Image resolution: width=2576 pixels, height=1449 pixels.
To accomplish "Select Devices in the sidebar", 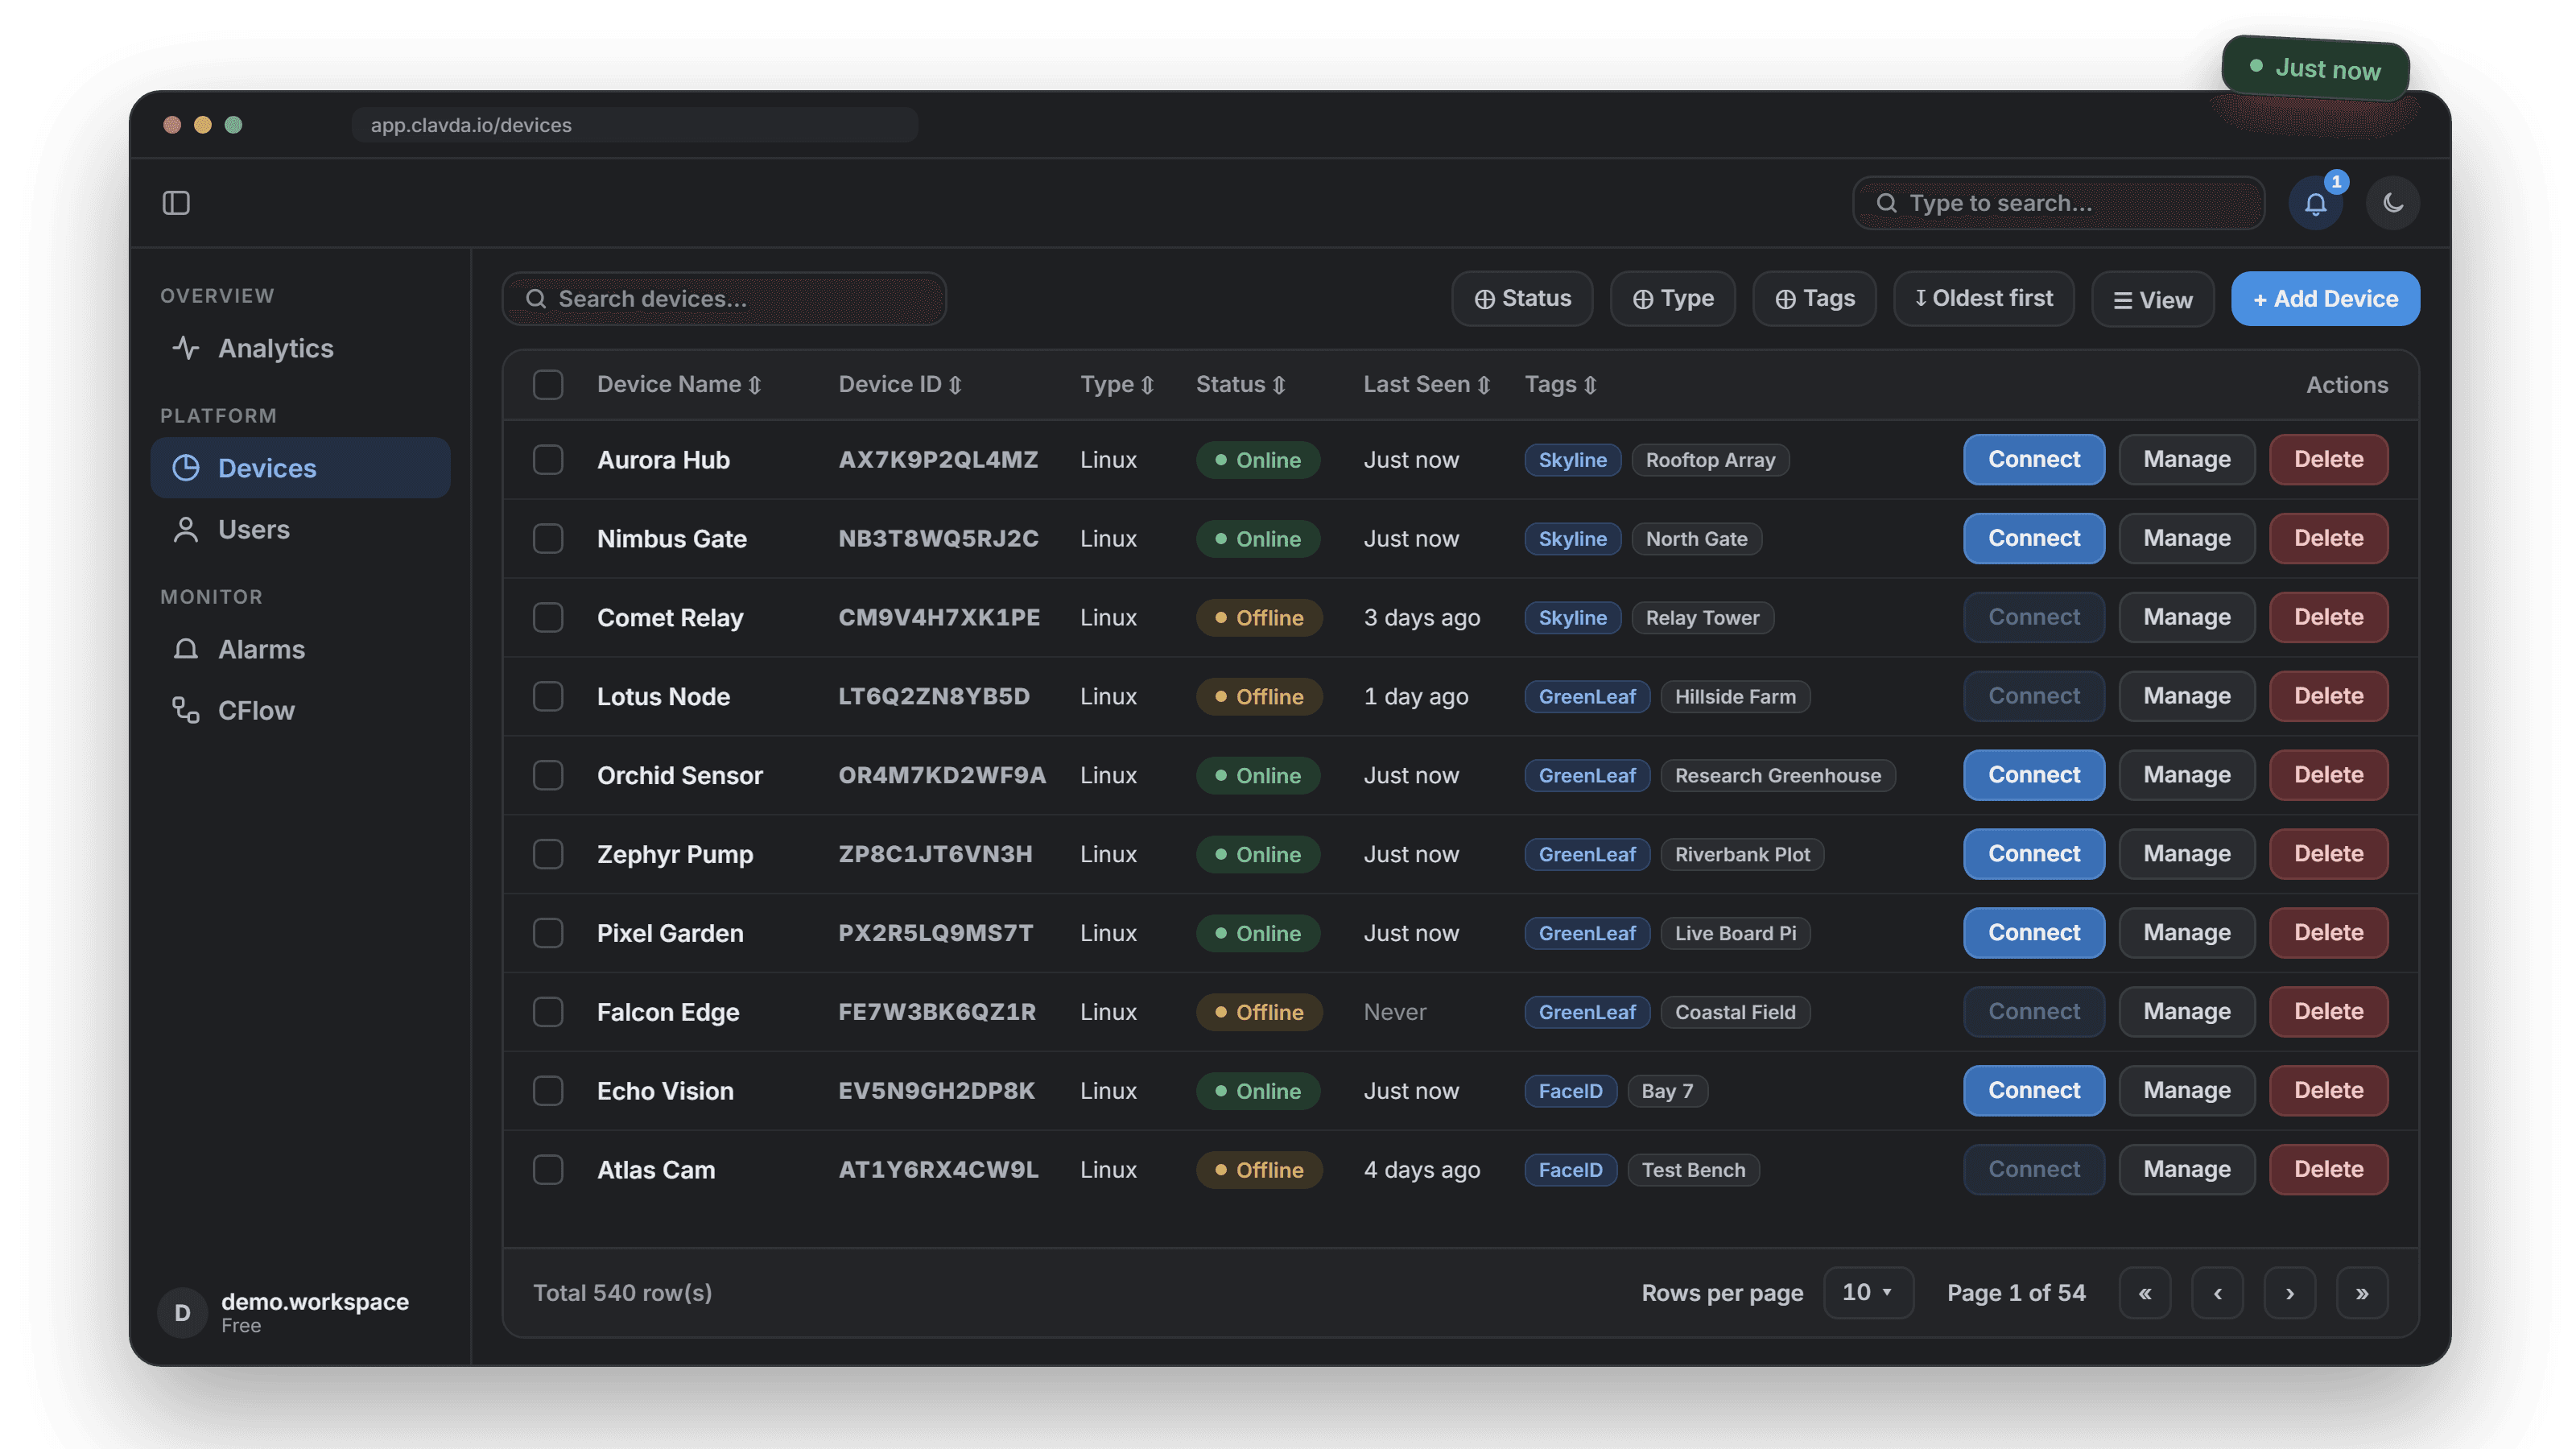I will tap(300, 468).
